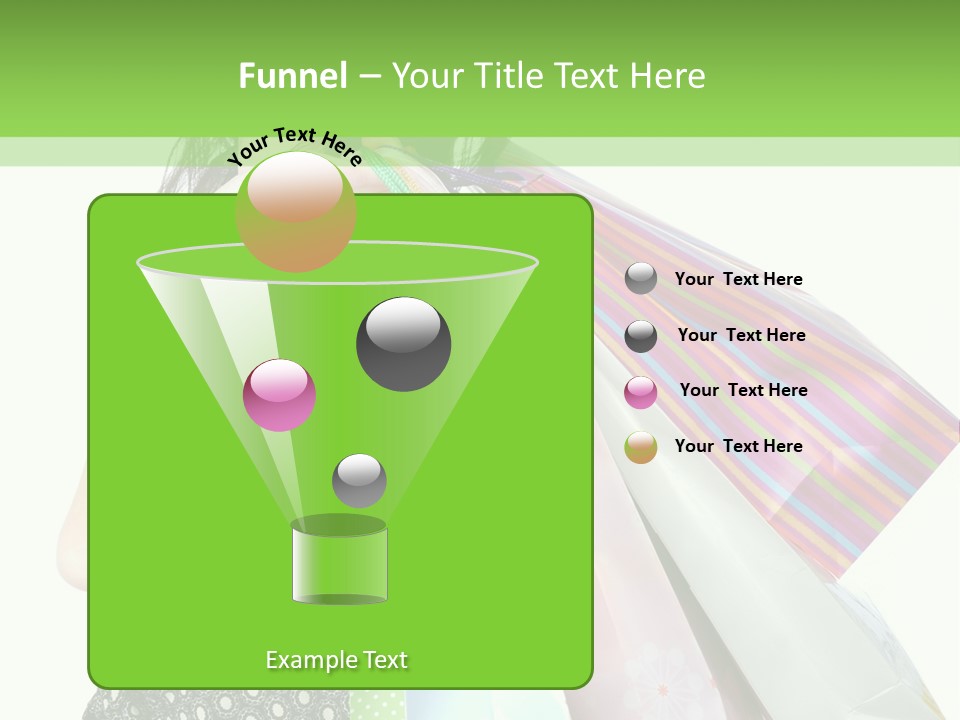Select the light gray legend bullet sphere
The height and width of the screenshot is (720, 960).
[x=641, y=279]
